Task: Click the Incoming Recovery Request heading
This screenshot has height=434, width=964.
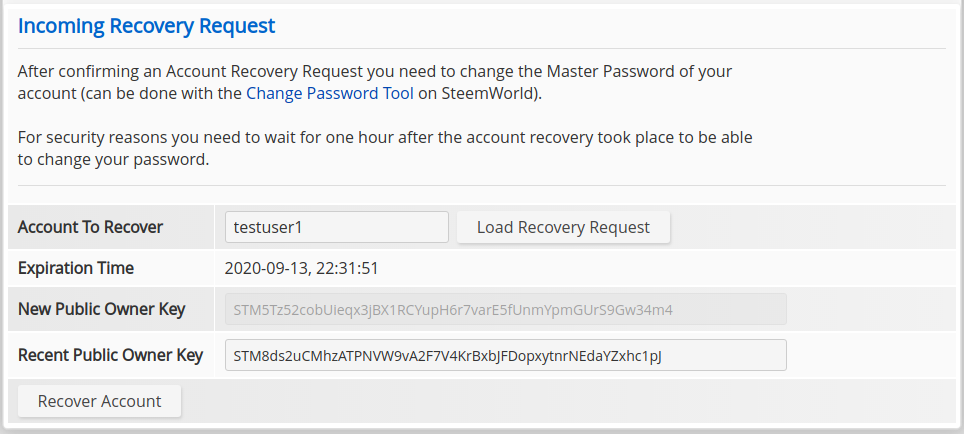Action: [146, 26]
